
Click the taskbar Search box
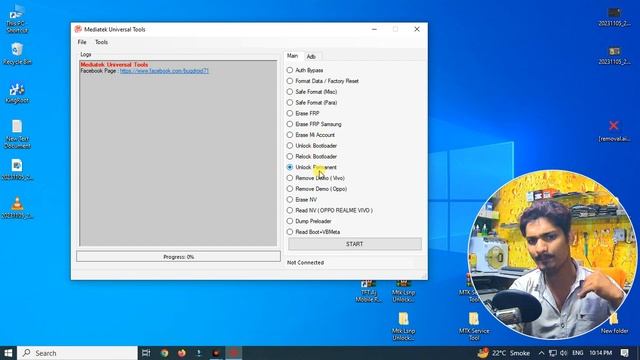78,353
